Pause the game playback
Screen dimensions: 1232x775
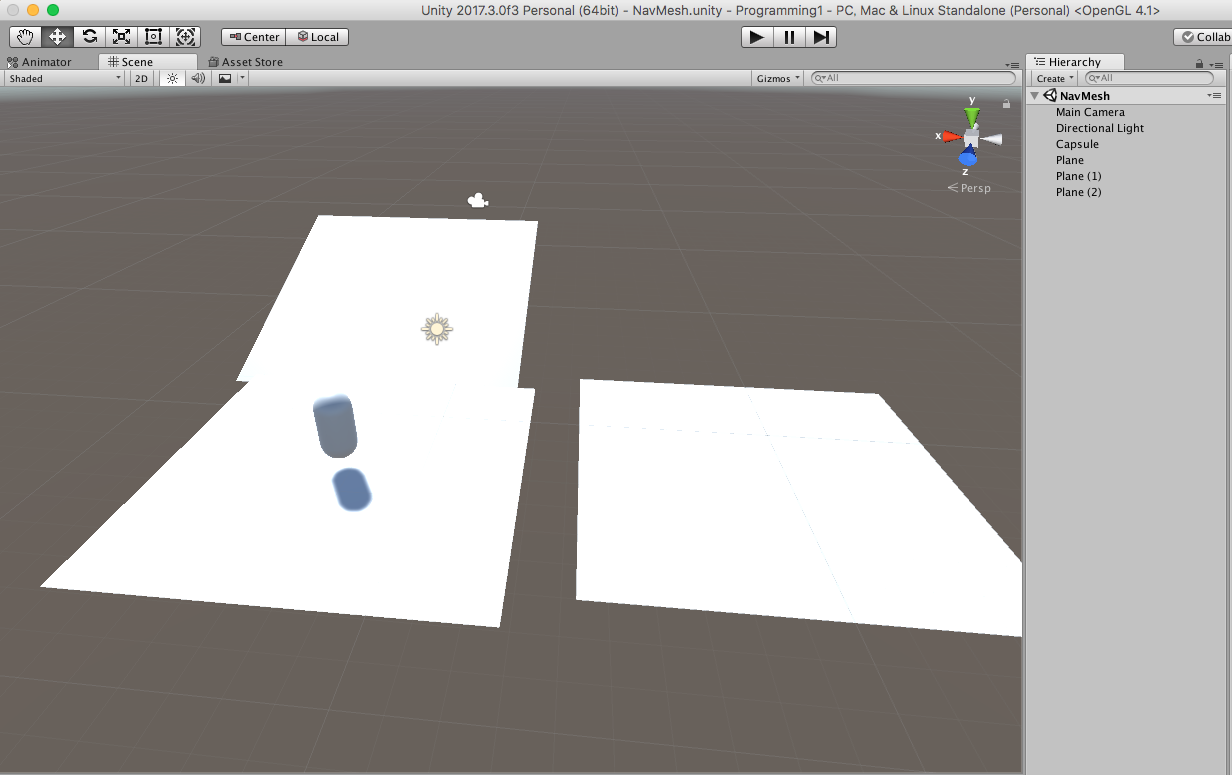pyautogui.click(x=789, y=37)
